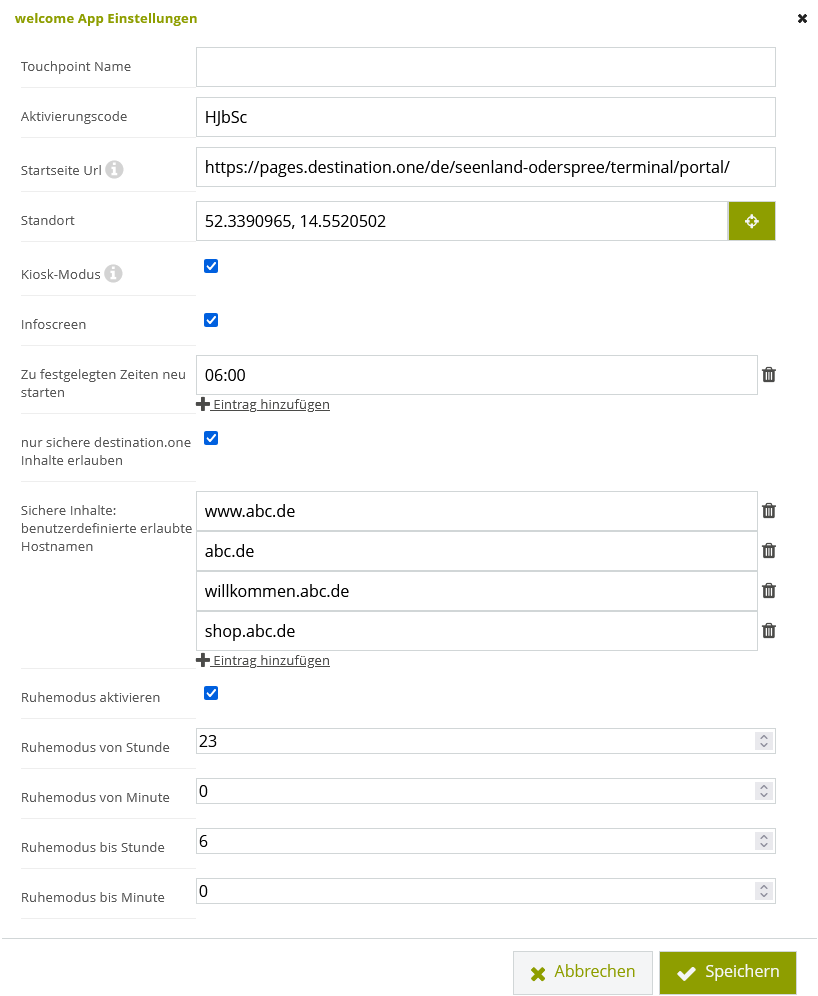Viewport: 818px width, 996px height.
Task: Click stepper of Ruhemodus bis Stunde
Action: click(764, 842)
